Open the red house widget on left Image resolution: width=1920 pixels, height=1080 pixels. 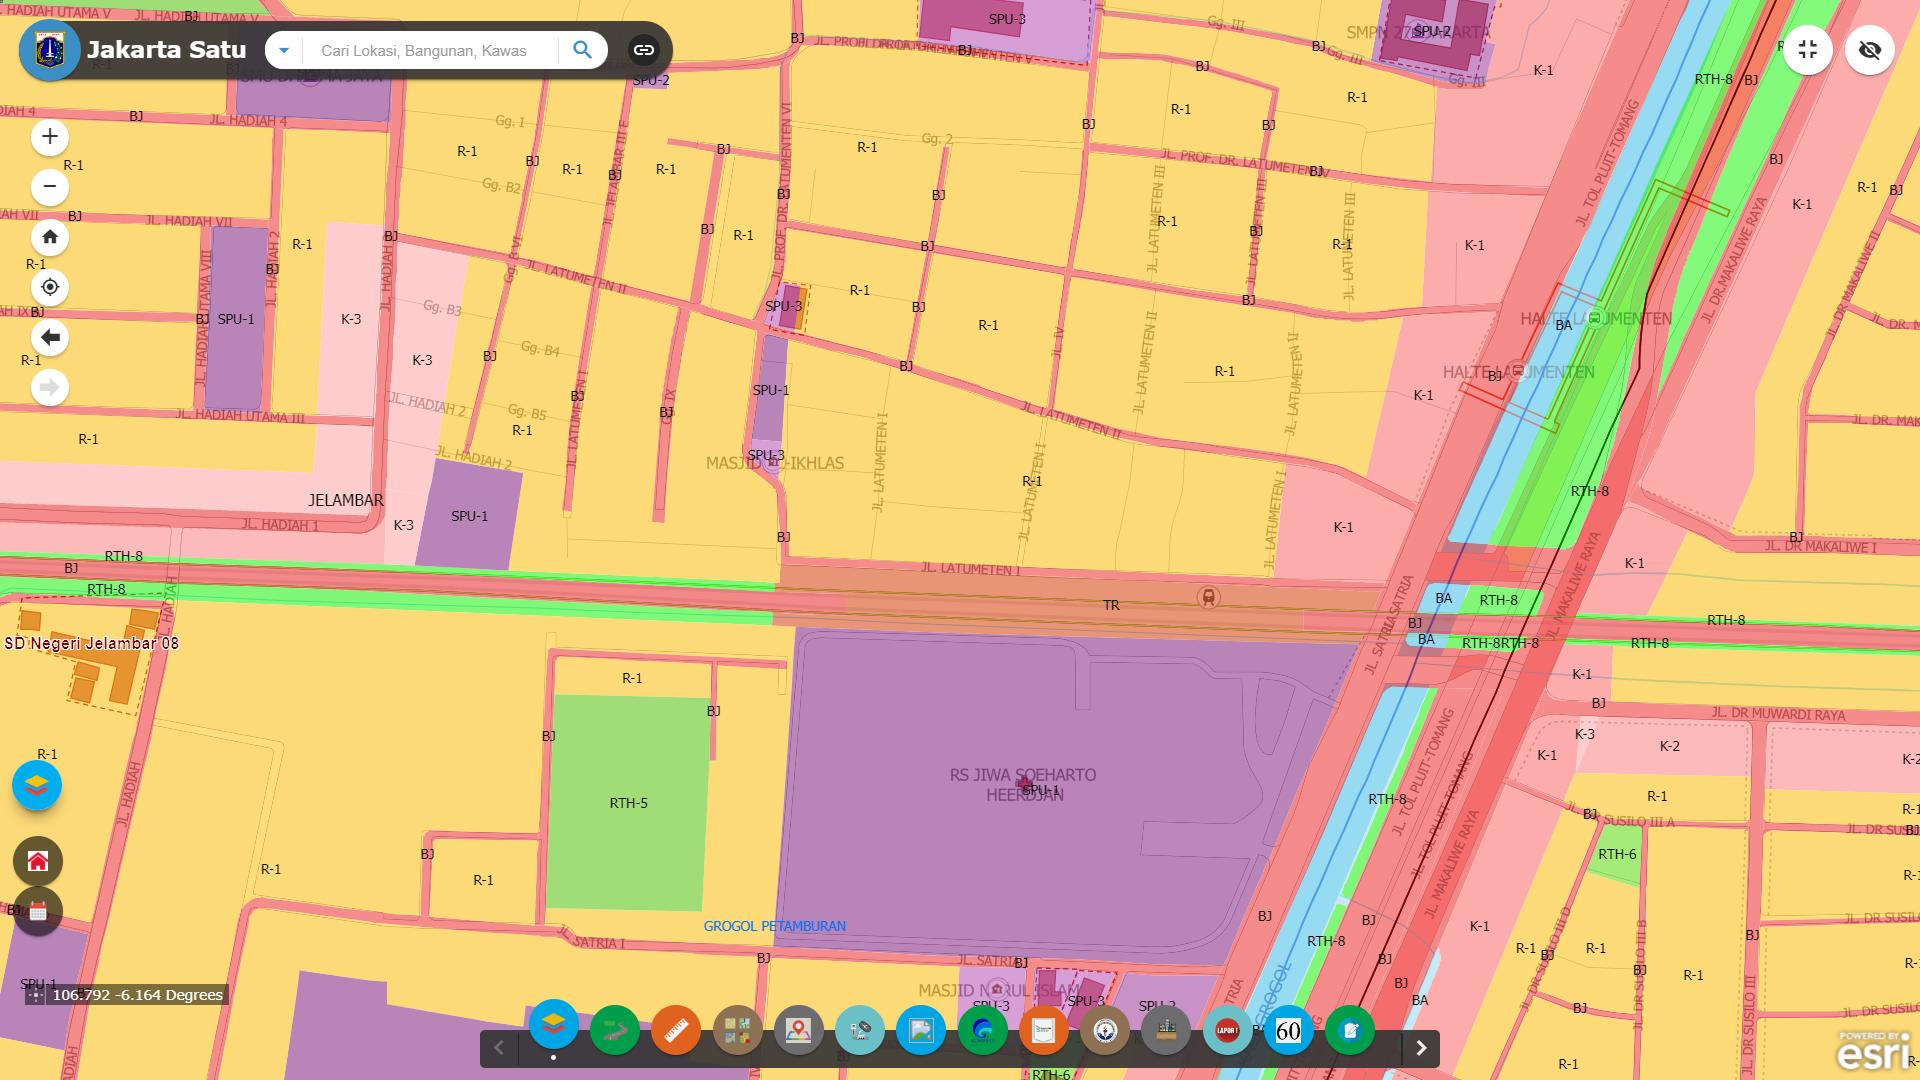point(38,861)
